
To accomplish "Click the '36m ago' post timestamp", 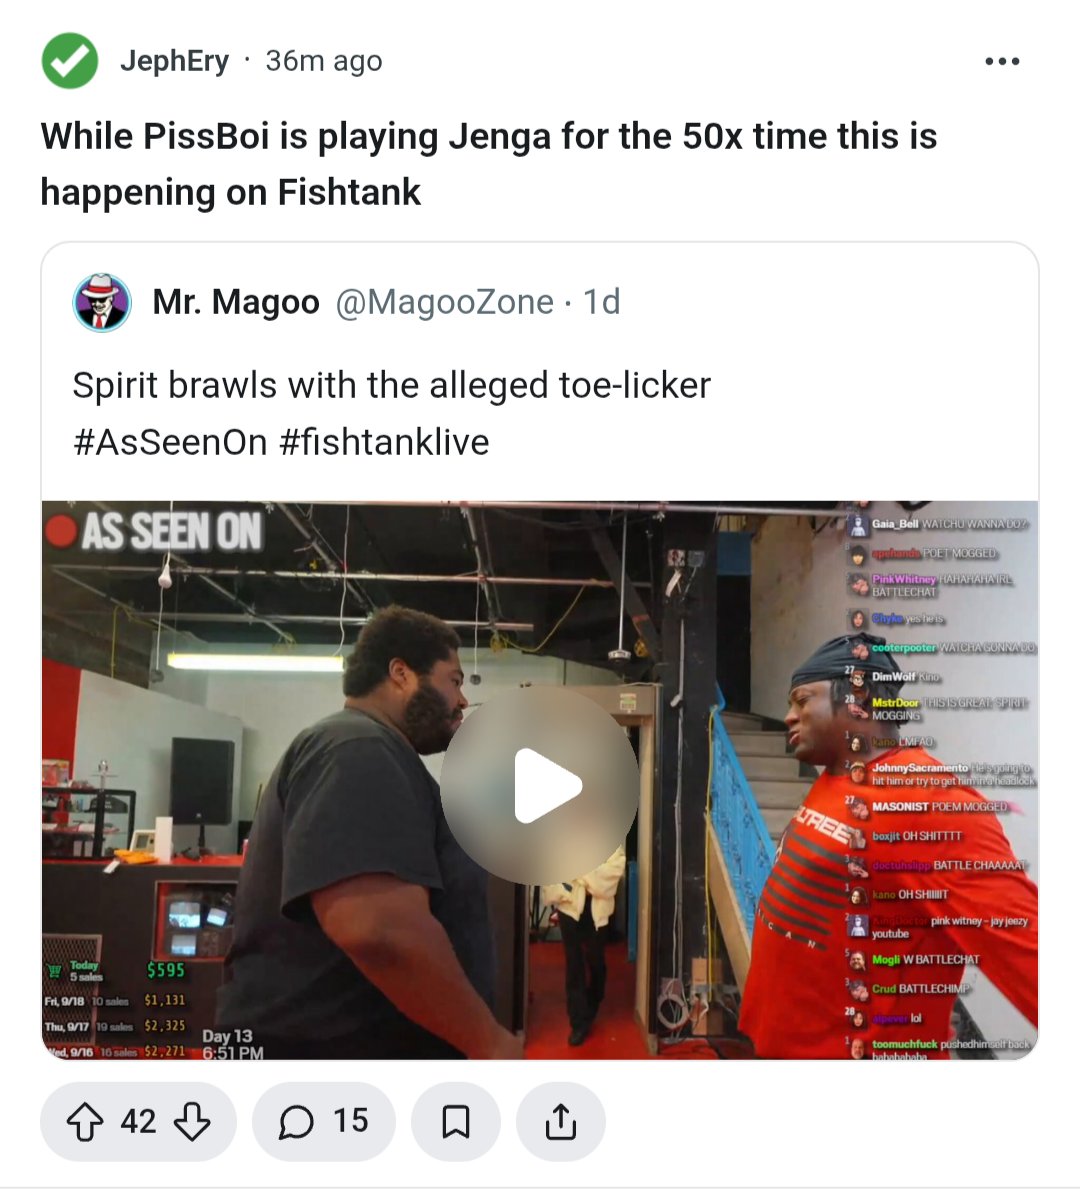I will [324, 61].
